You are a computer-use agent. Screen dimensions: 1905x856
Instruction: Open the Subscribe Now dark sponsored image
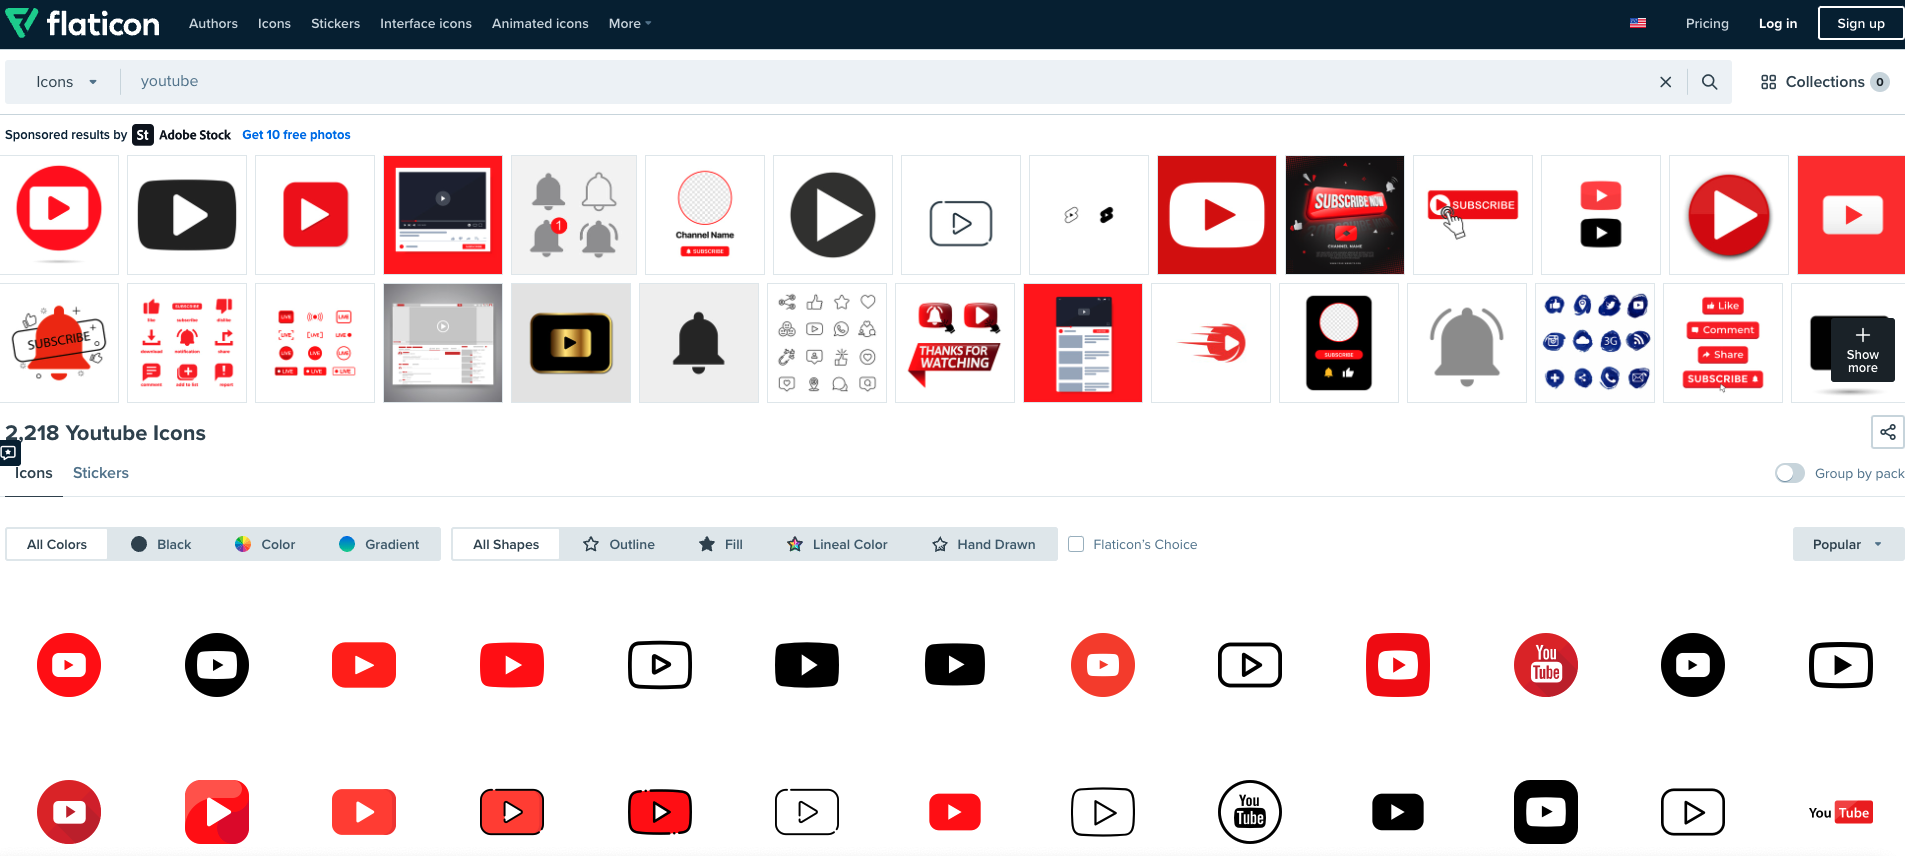[1345, 215]
